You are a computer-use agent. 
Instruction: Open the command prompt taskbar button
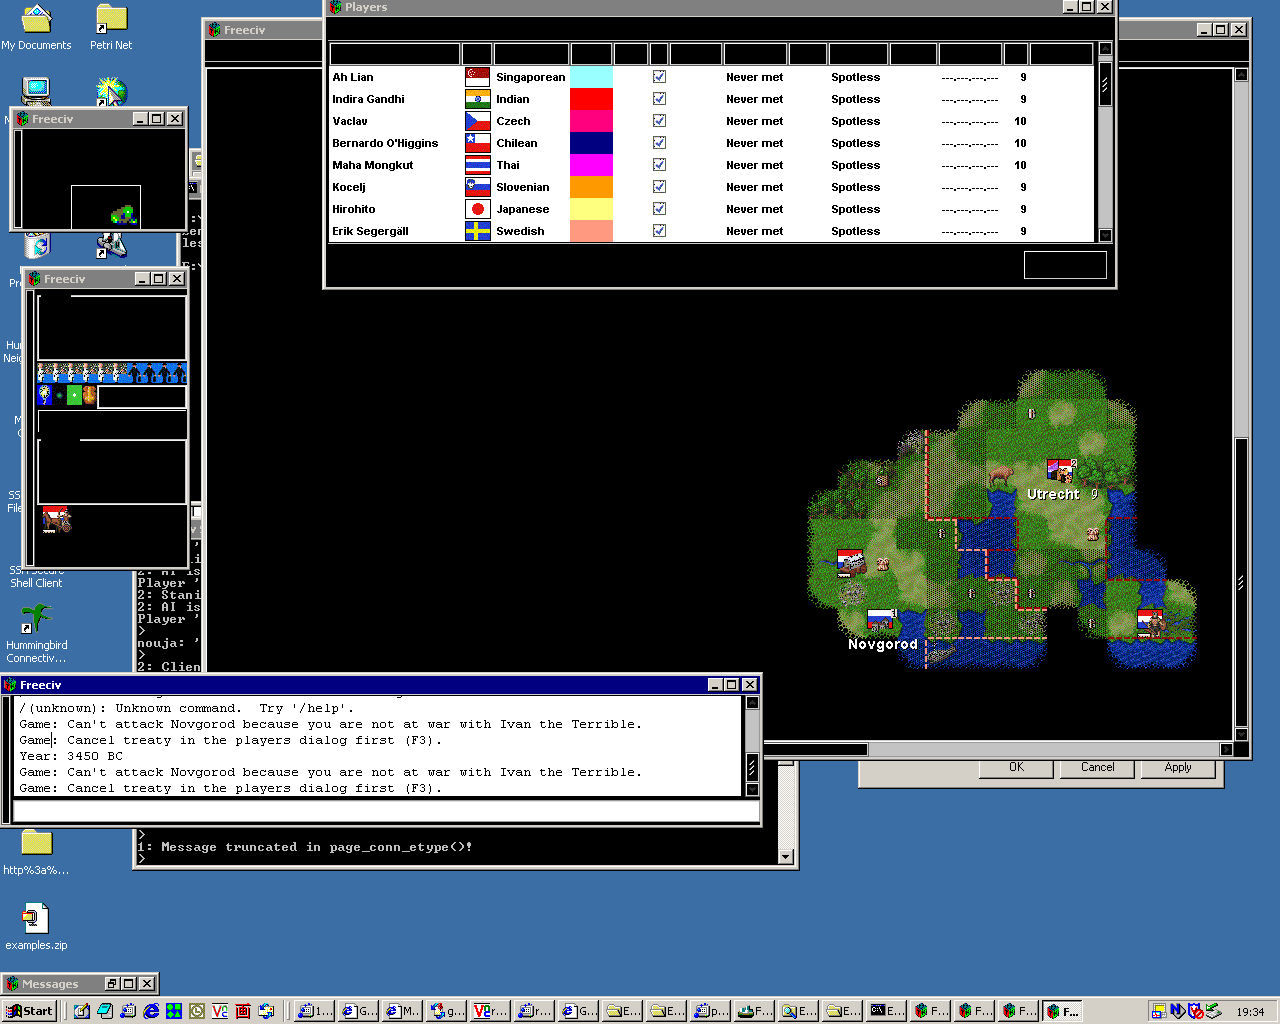(886, 1011)
